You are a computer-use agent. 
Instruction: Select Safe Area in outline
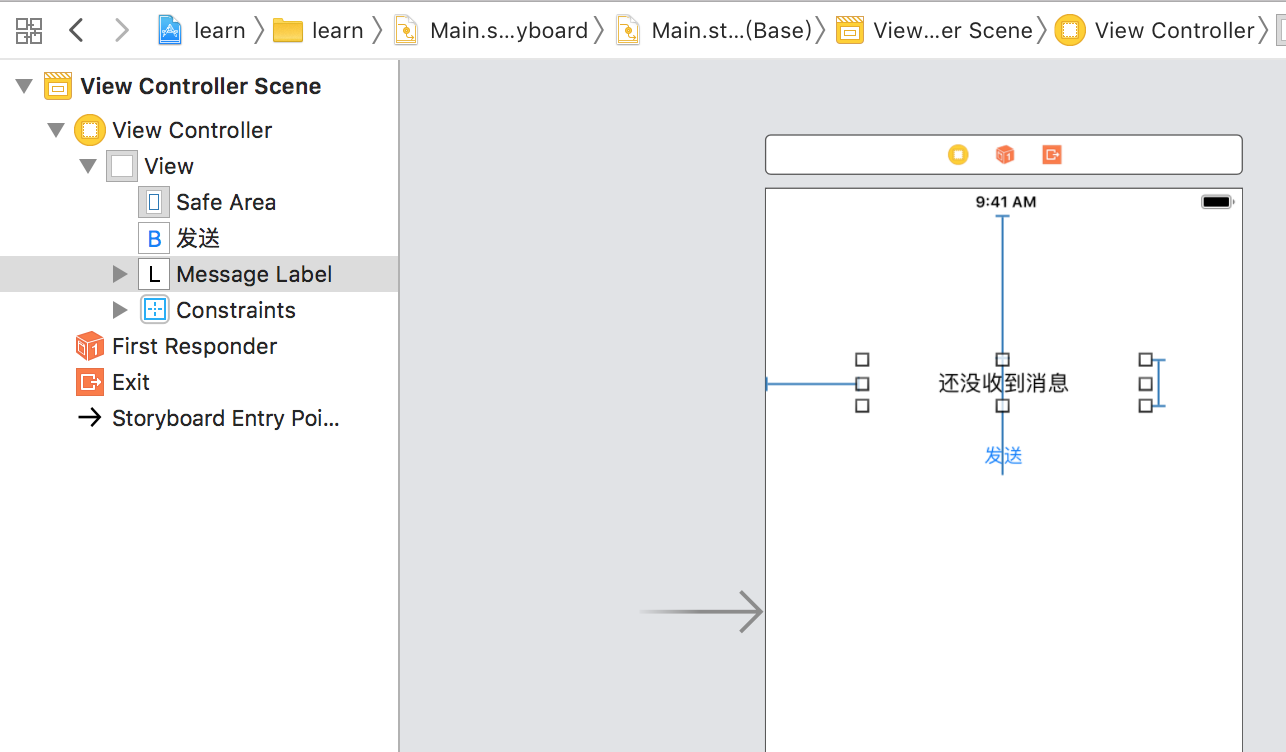[x=200, y=202]
